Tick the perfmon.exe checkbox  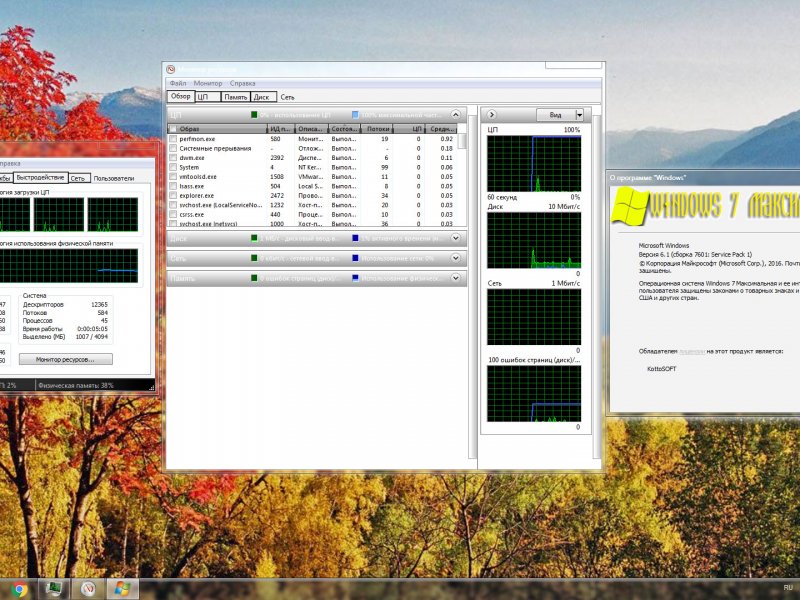(x=173, y=139)
